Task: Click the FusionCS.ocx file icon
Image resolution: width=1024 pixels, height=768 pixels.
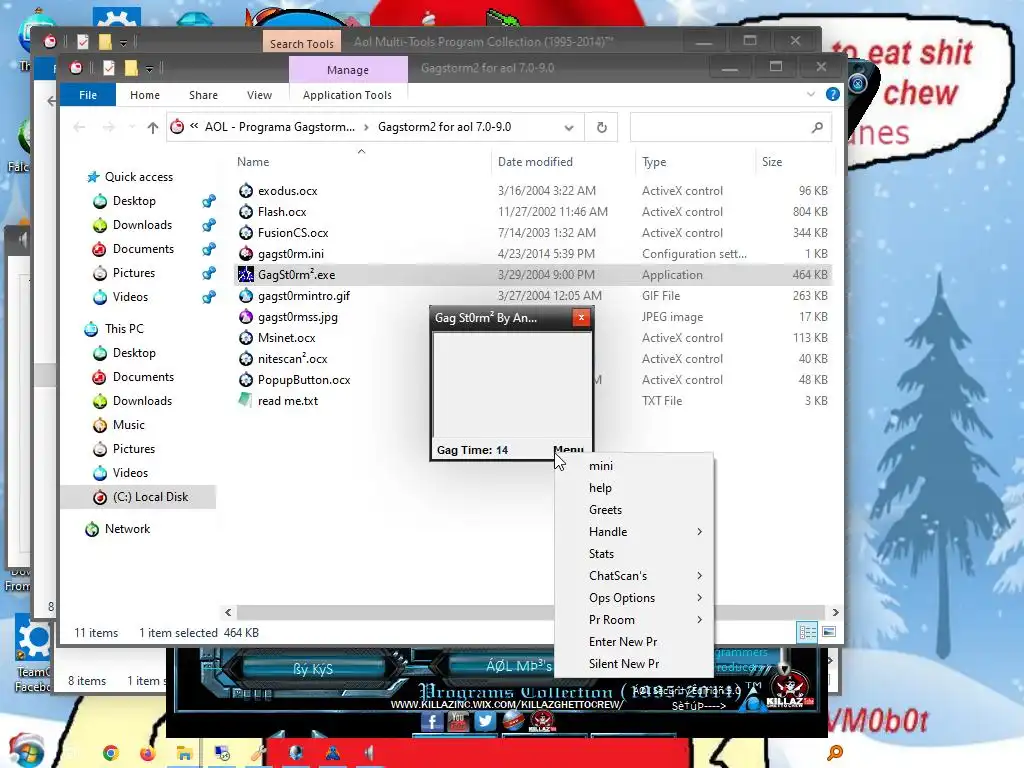Action: pos(246,232)
